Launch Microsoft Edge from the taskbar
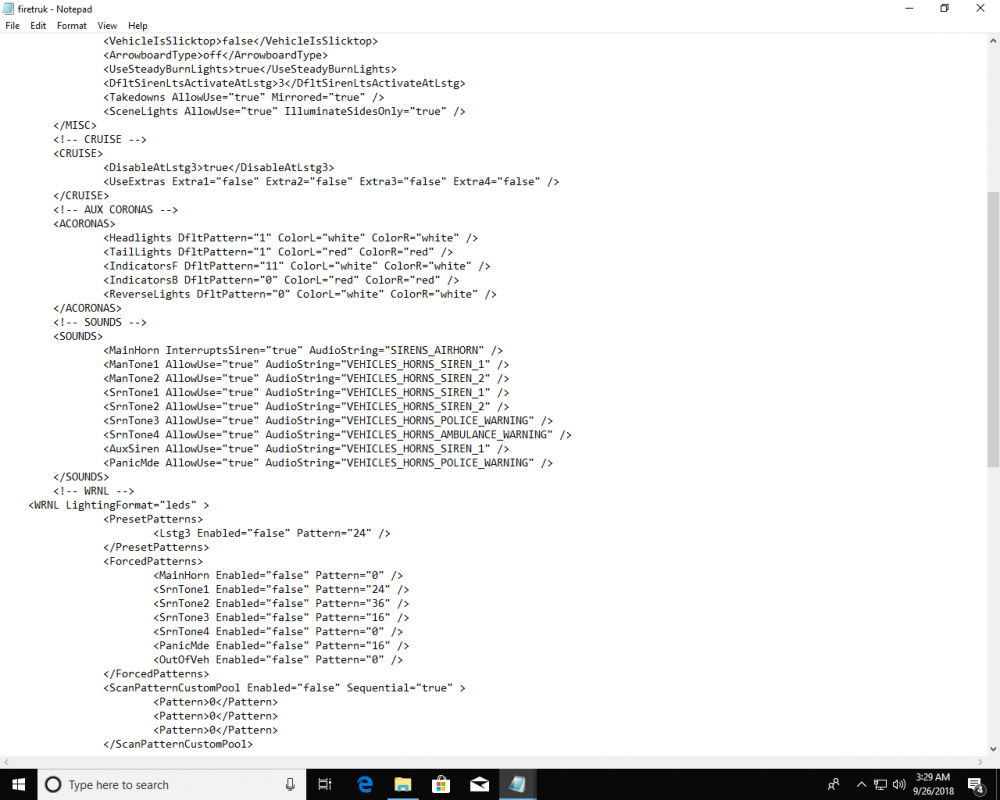The height and width of the screenshot is (800, 1000). tap(365, 784)
